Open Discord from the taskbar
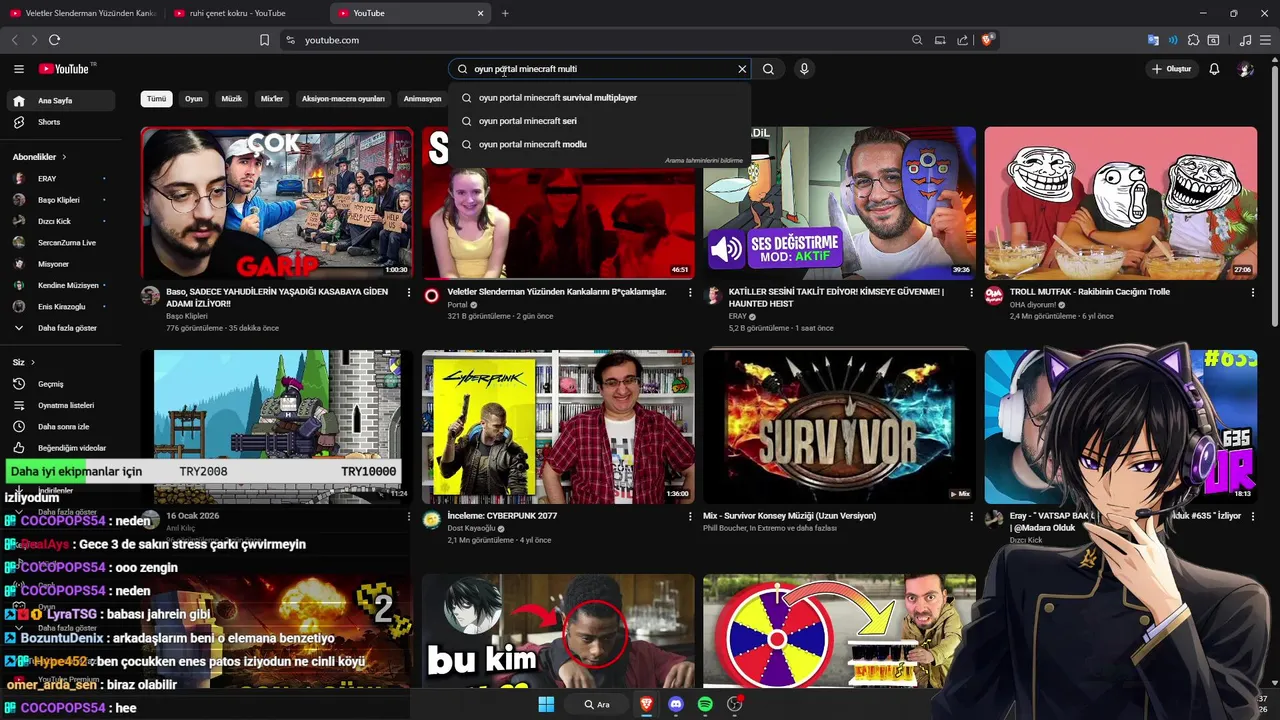This screenshot has width=1280, height=720. point(676,704)
